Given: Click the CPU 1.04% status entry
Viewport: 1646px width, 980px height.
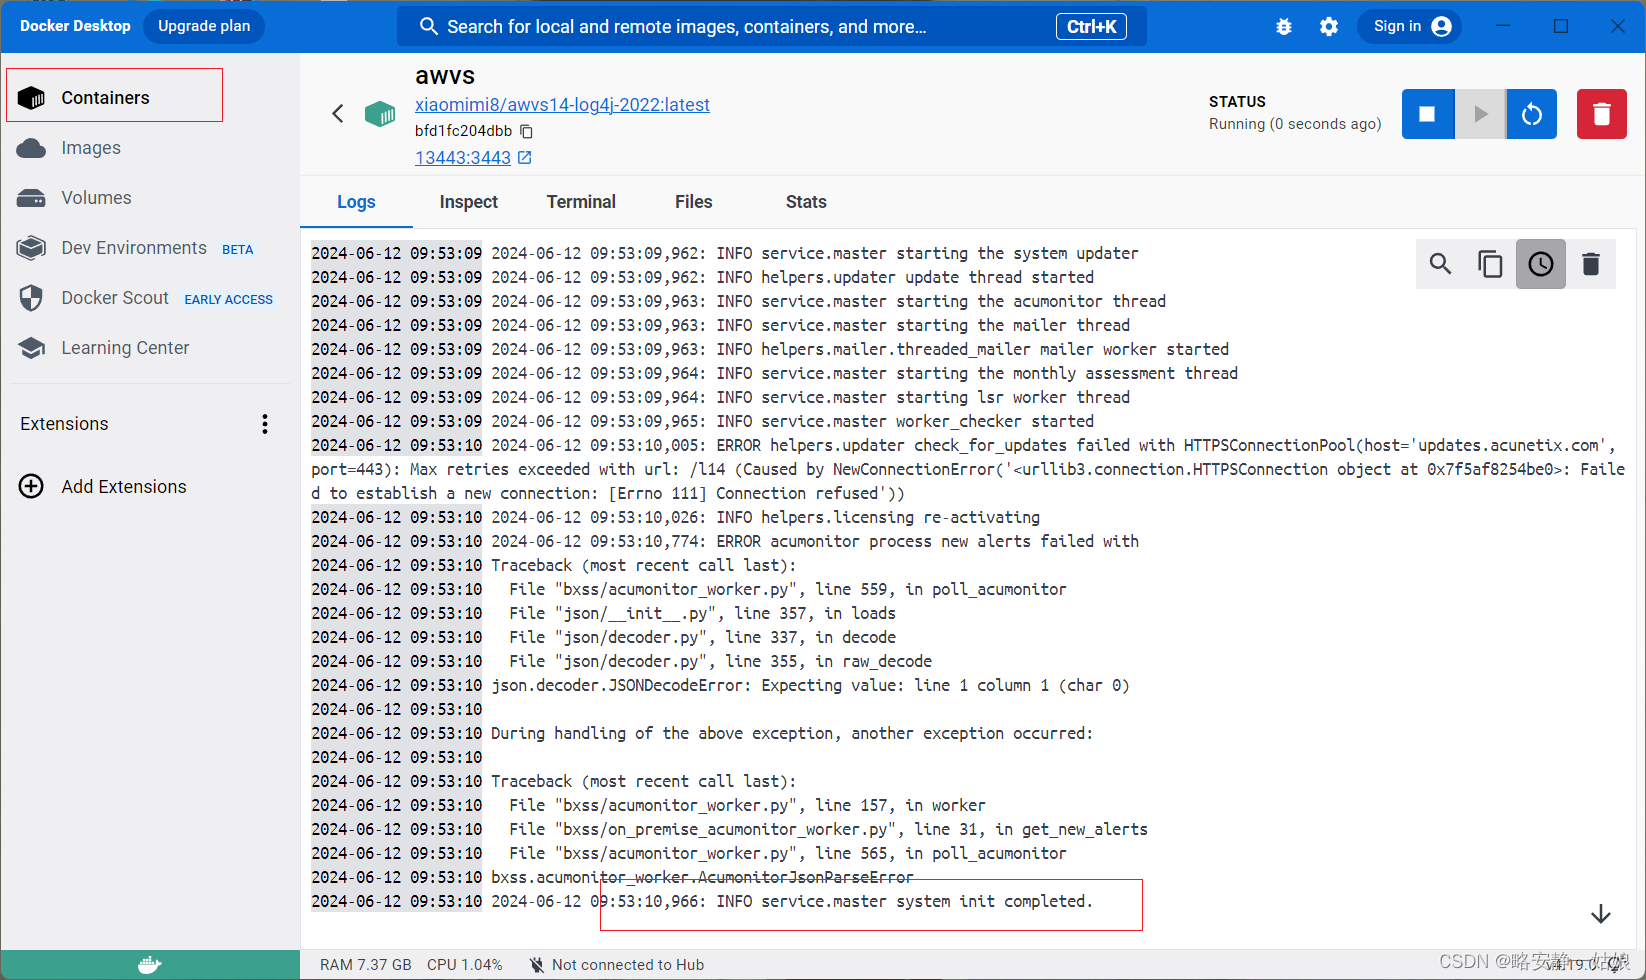Looking at the screenshot, I should click(x=465, y=965).
